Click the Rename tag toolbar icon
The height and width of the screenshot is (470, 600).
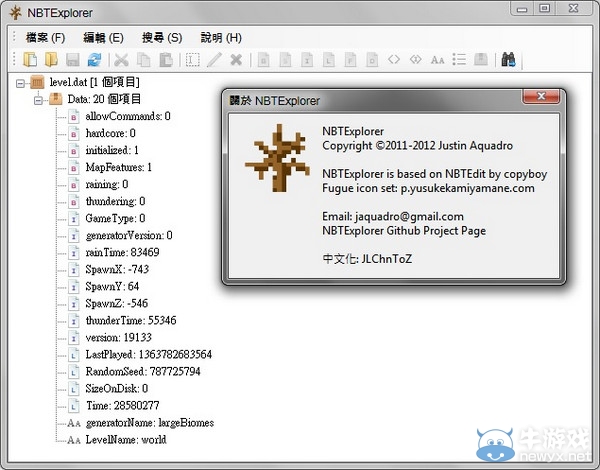(x=192, y=60)
